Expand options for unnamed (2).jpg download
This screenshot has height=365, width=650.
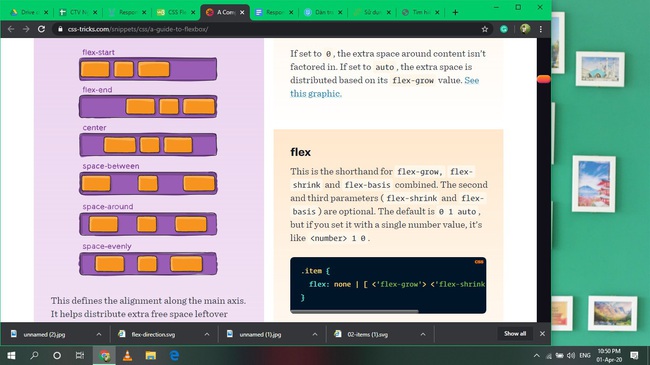[99, 334]
